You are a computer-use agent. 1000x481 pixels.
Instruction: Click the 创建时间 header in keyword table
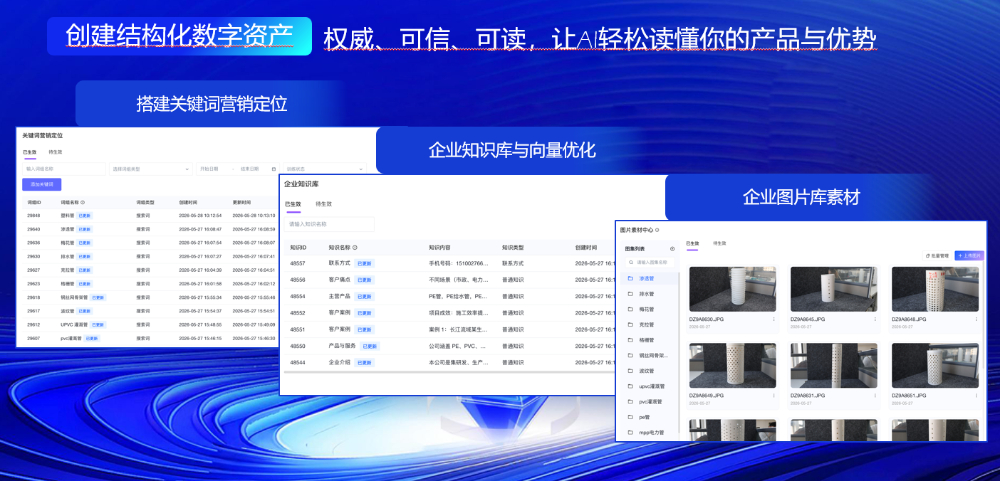[188, 202]
